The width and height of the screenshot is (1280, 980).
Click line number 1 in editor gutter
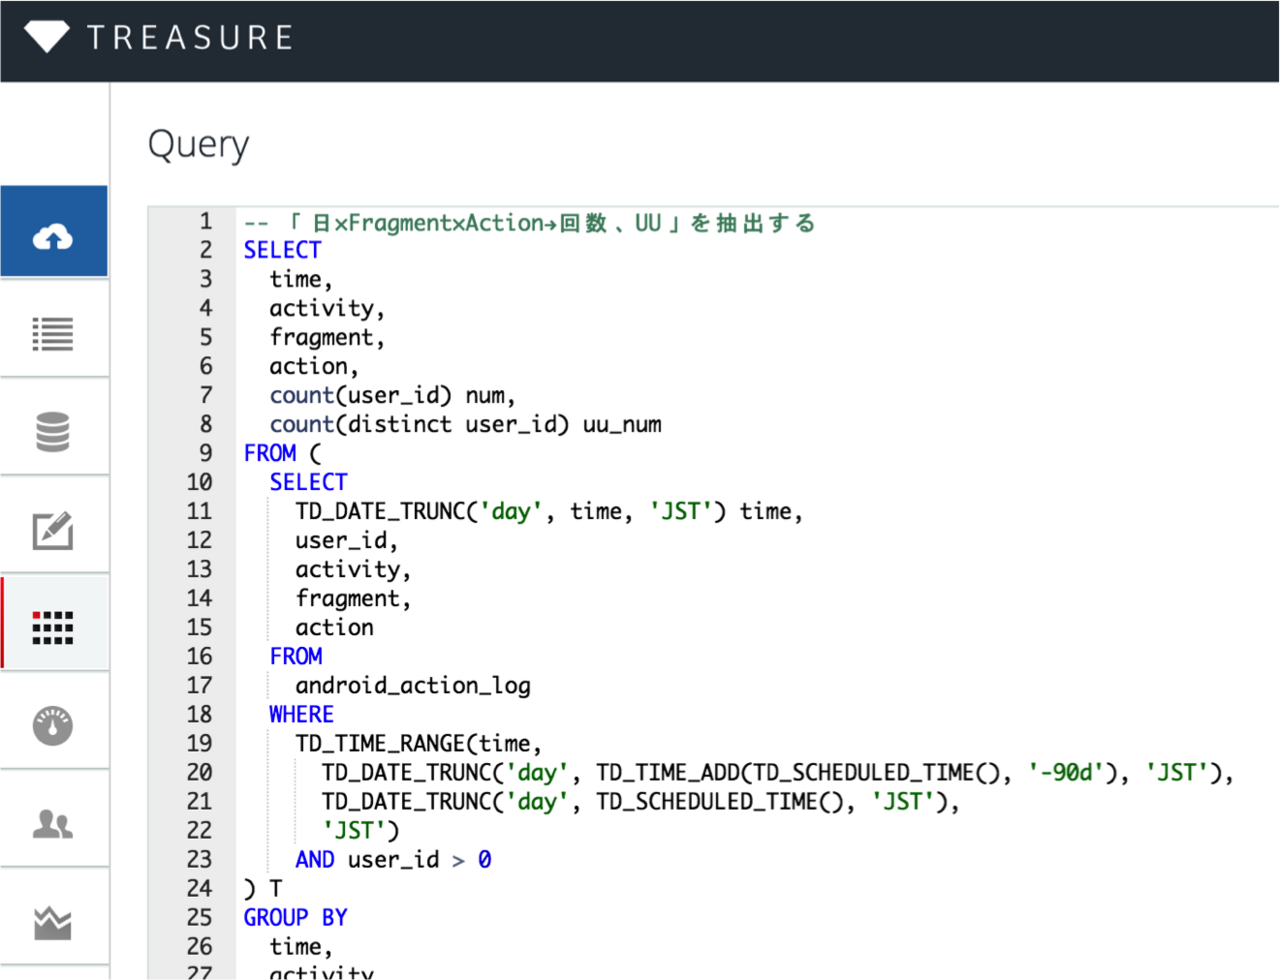pyautogui.click(x=205, y=221)
